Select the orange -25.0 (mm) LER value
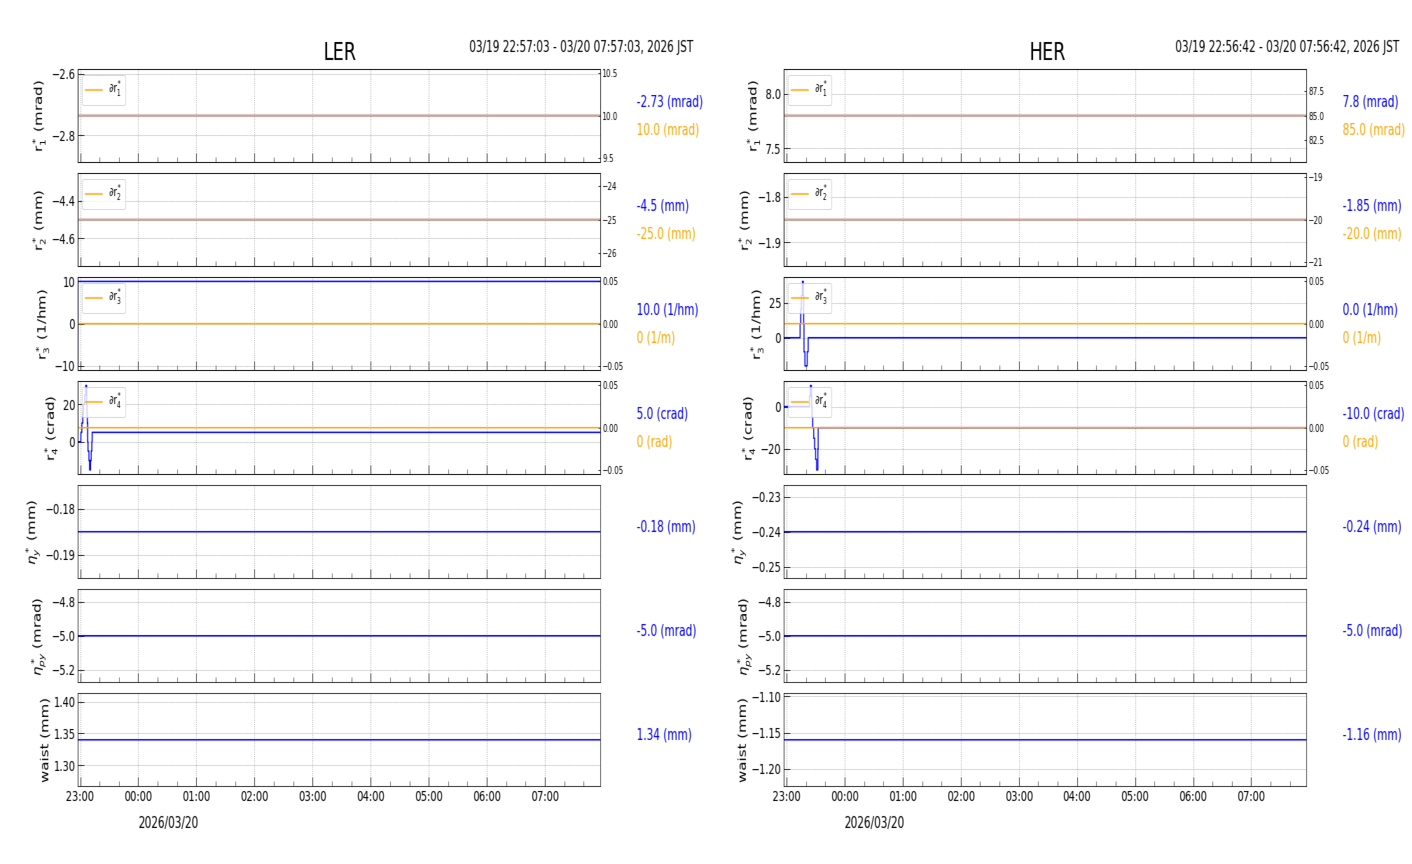This screenshot has width=1412, height=864. (666, 234)
